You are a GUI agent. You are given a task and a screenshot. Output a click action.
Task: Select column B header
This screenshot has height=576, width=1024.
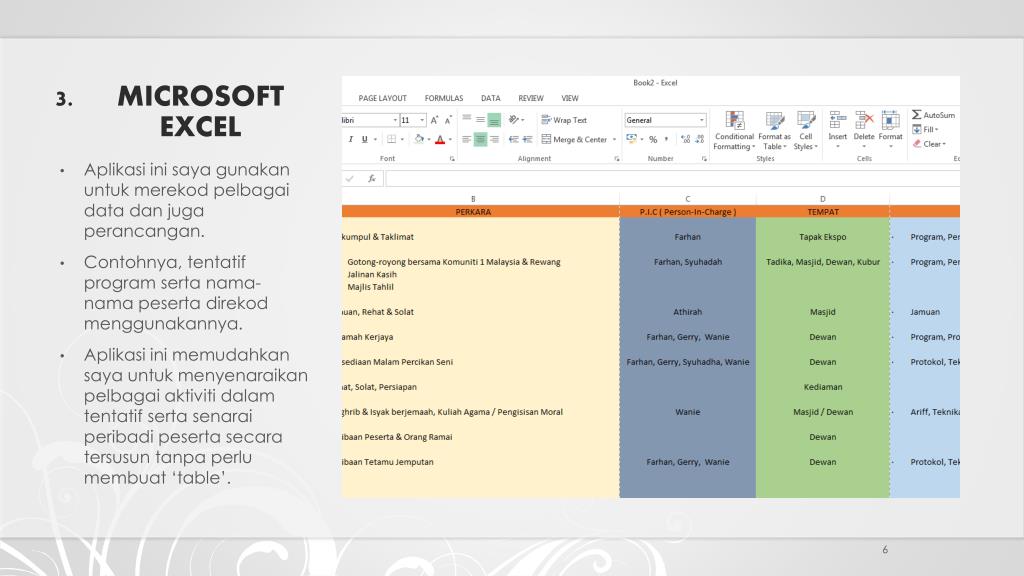480,199
